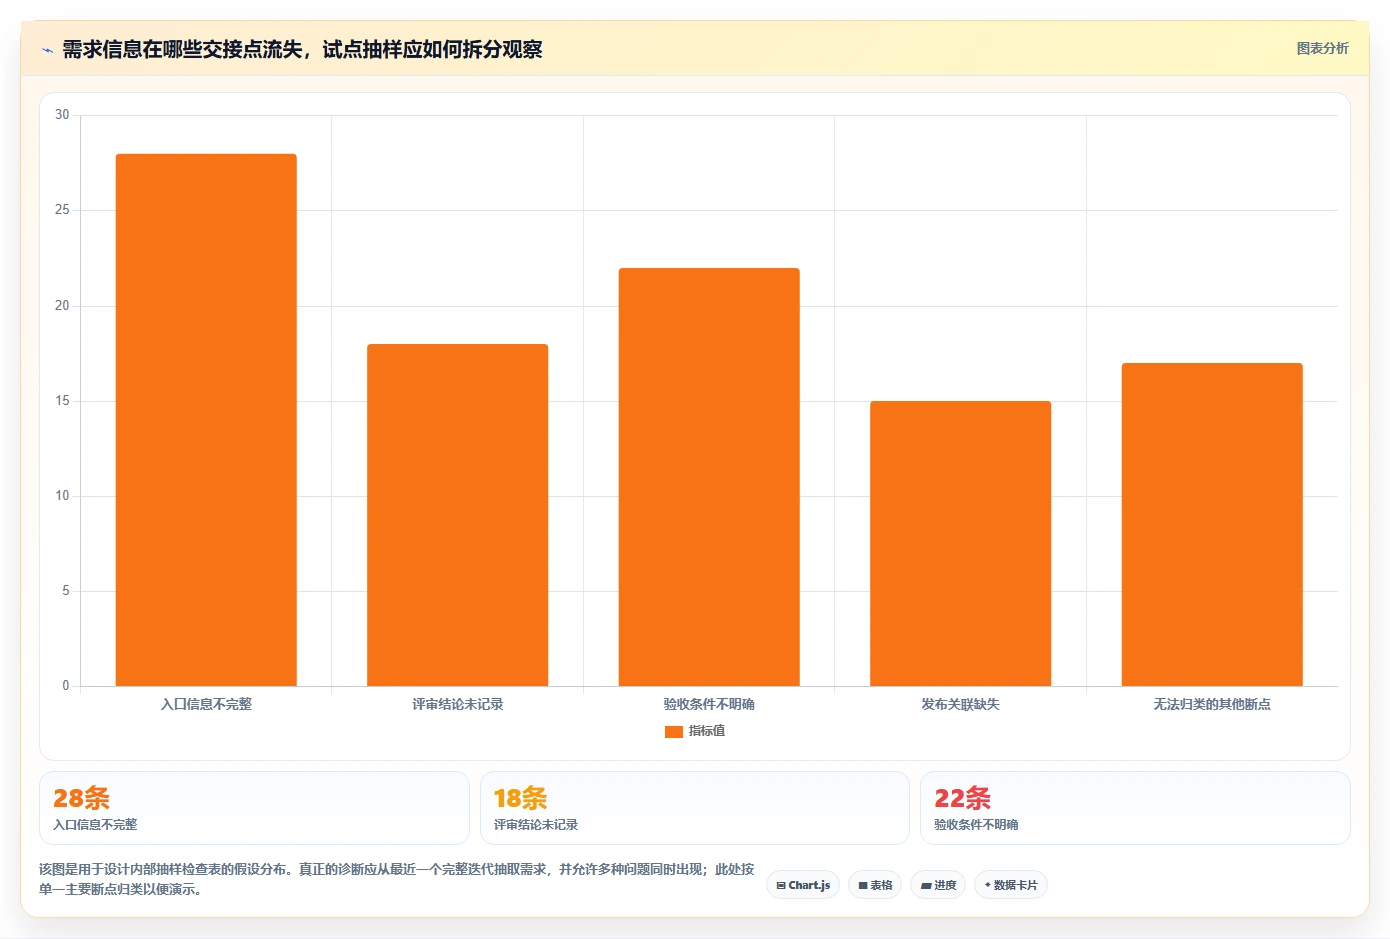This screenshot has height=939, width=1390.
Task: Click the y-axis value 10
Action: (62, 496)
